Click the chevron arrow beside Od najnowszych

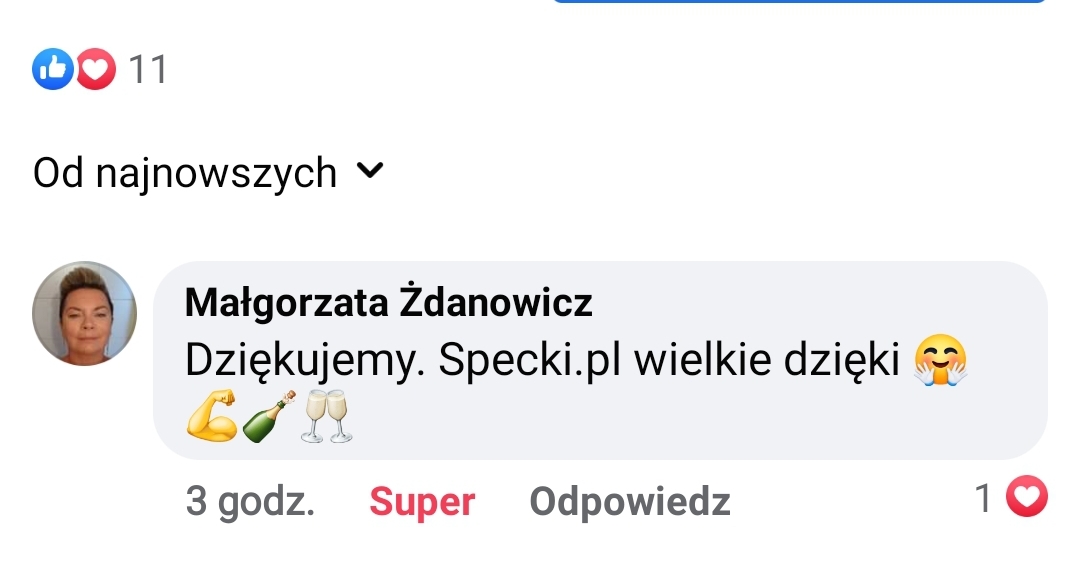pos(370,170)
